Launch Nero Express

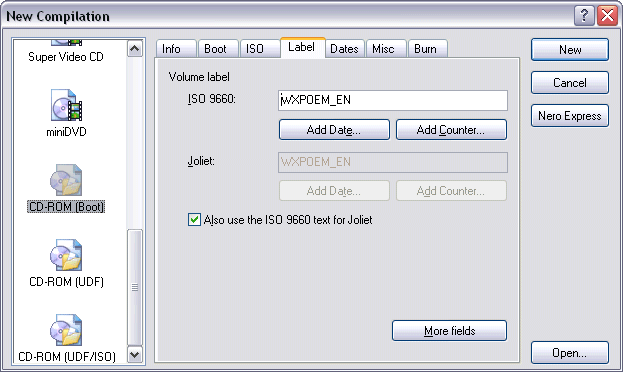tap(570, 116)
